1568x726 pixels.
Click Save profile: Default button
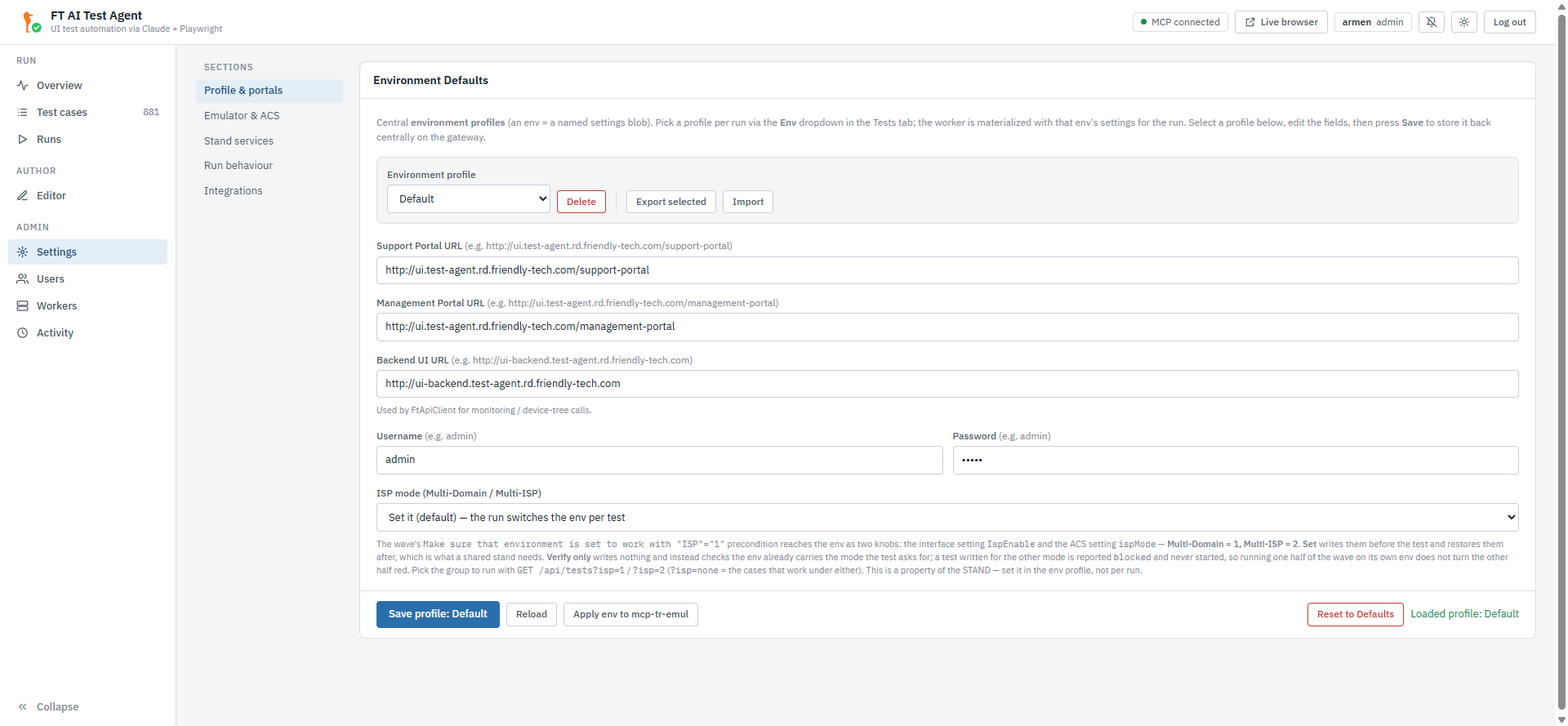point(438,614)
